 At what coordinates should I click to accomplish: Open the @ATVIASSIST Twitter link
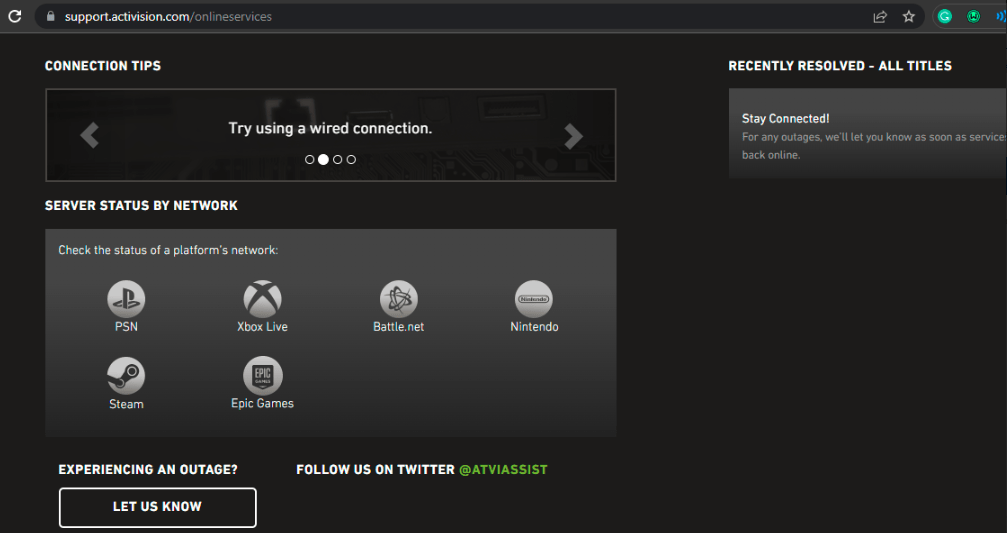coord(503,469)
